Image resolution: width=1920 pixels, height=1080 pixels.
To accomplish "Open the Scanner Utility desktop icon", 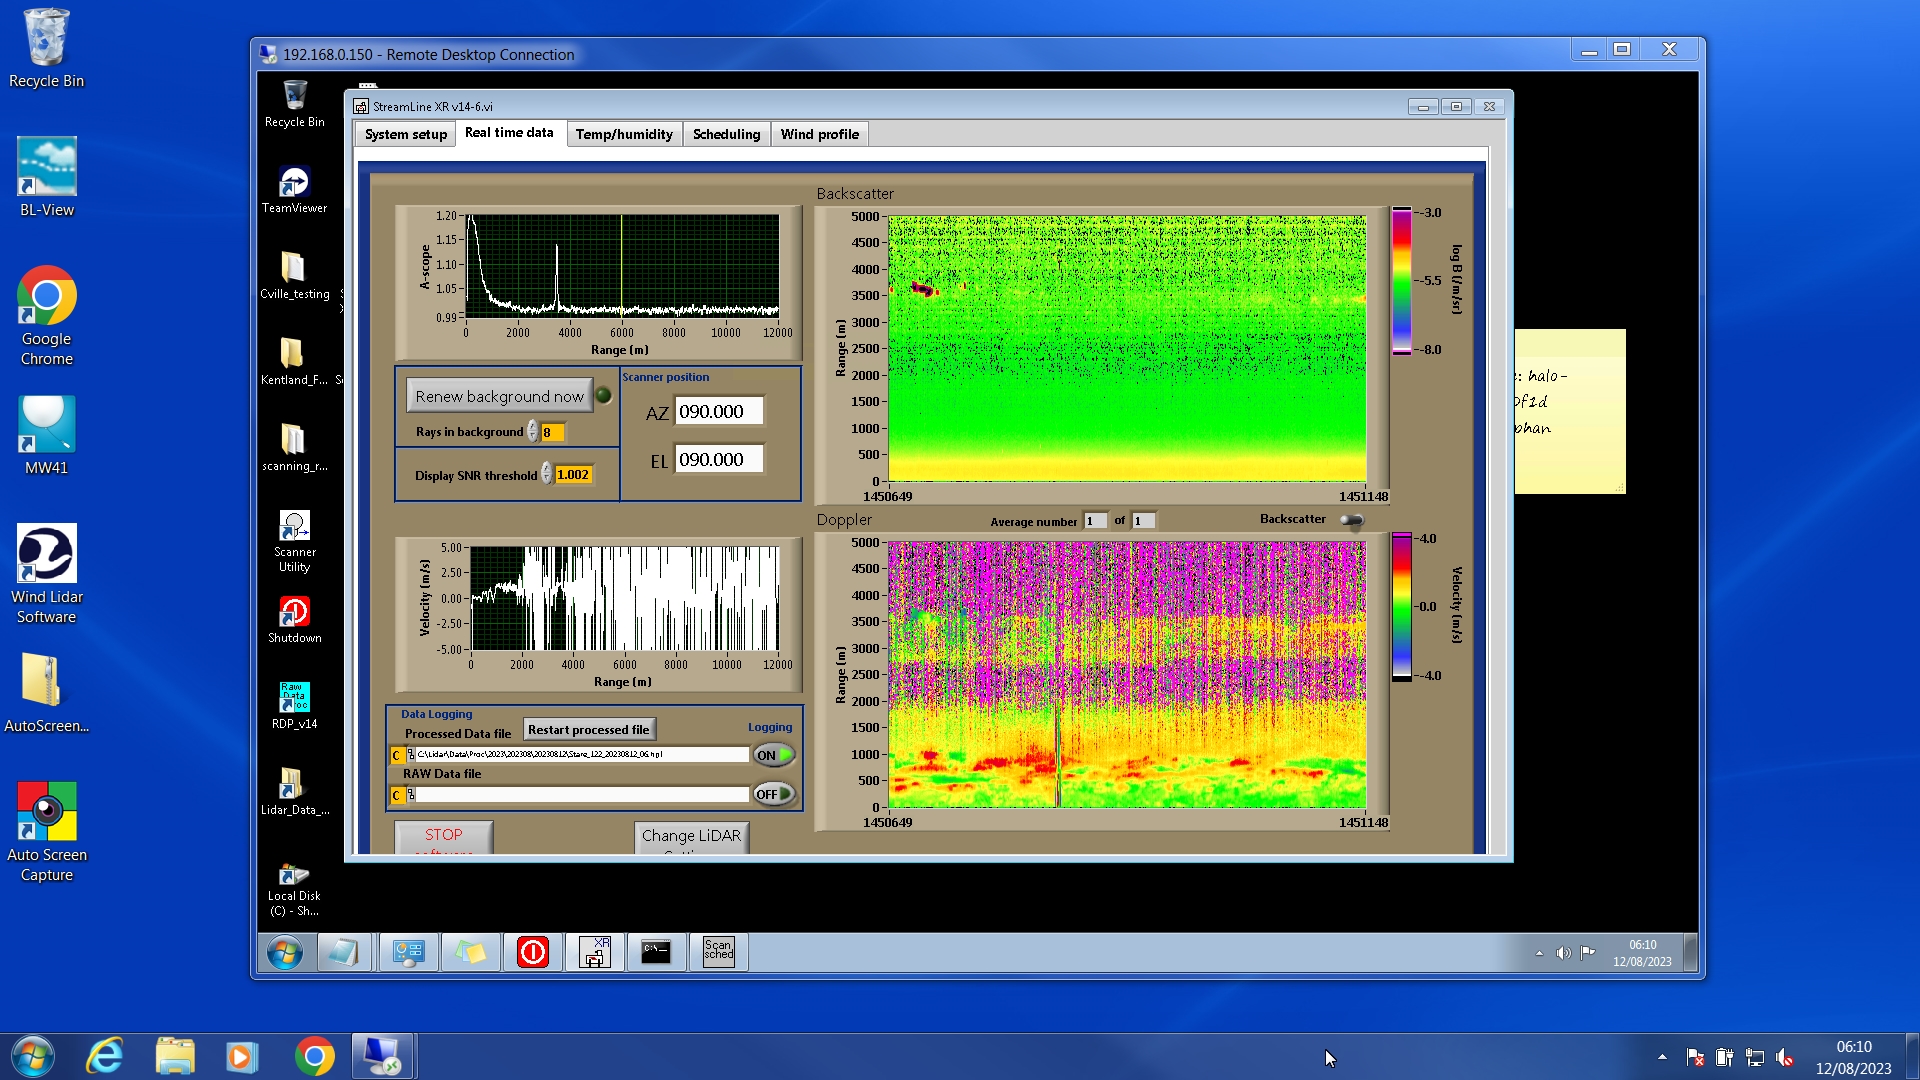I will [x=294, y=527].
